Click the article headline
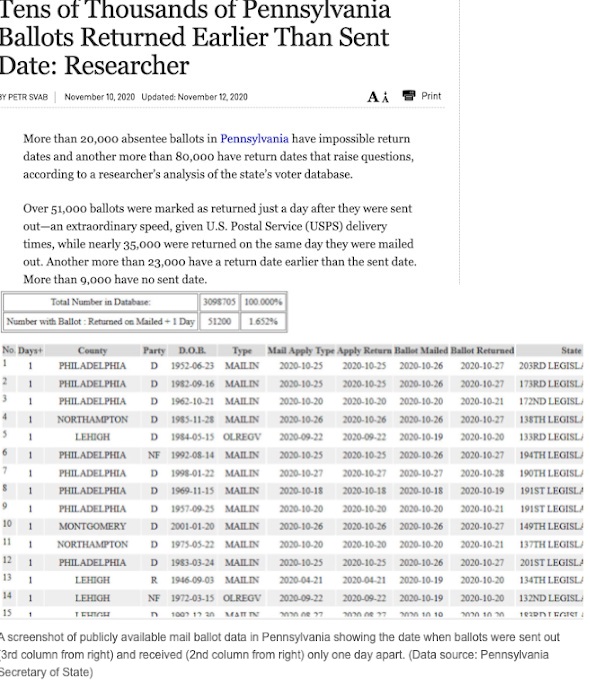This screenshot has height=686, width=590. point(195,38)
